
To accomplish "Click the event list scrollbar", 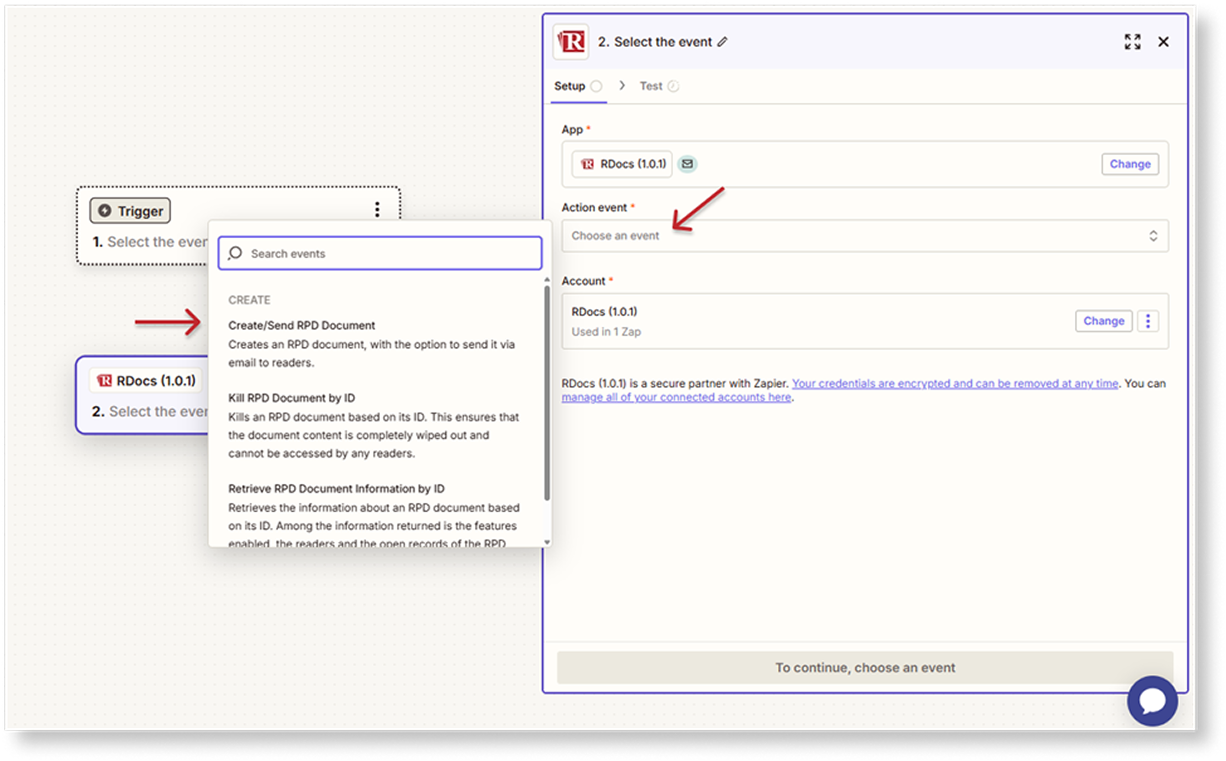I will (547, 393).
